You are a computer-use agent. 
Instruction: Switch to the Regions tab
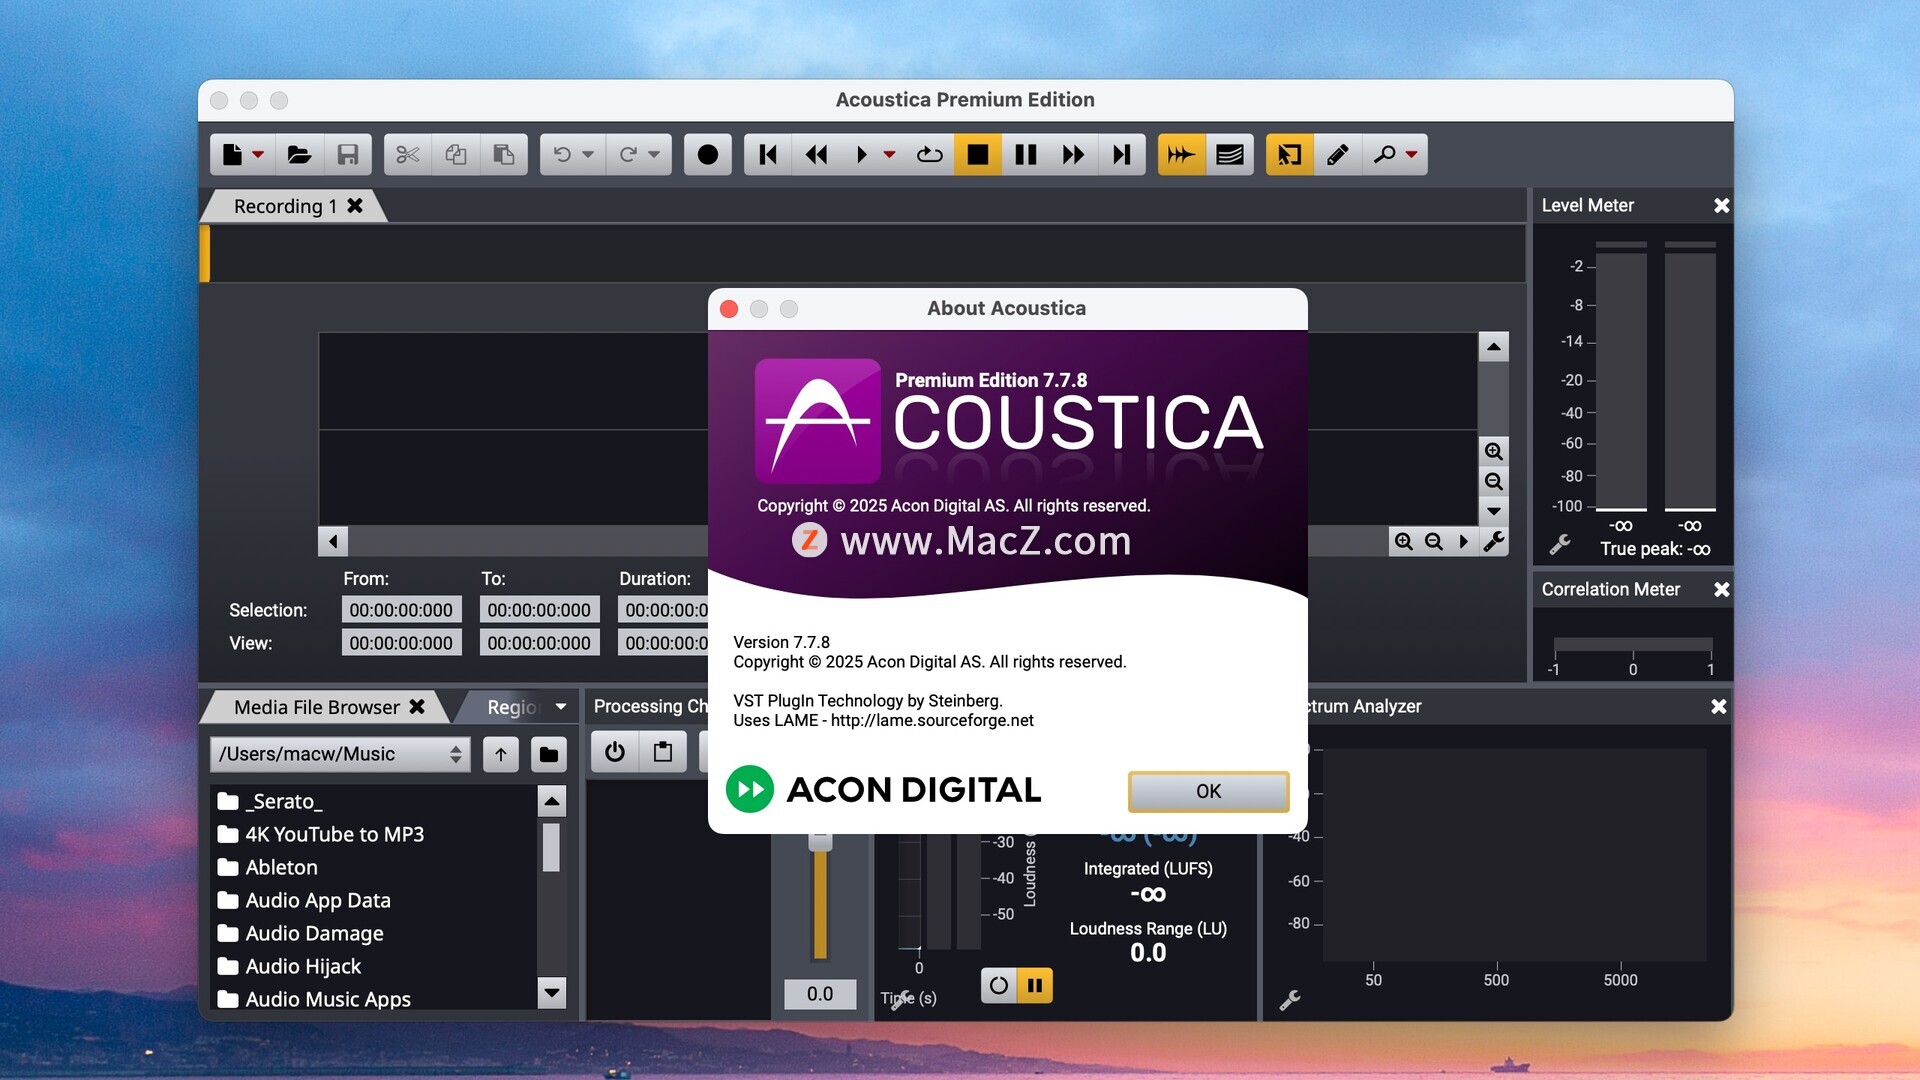click(513, 707)
